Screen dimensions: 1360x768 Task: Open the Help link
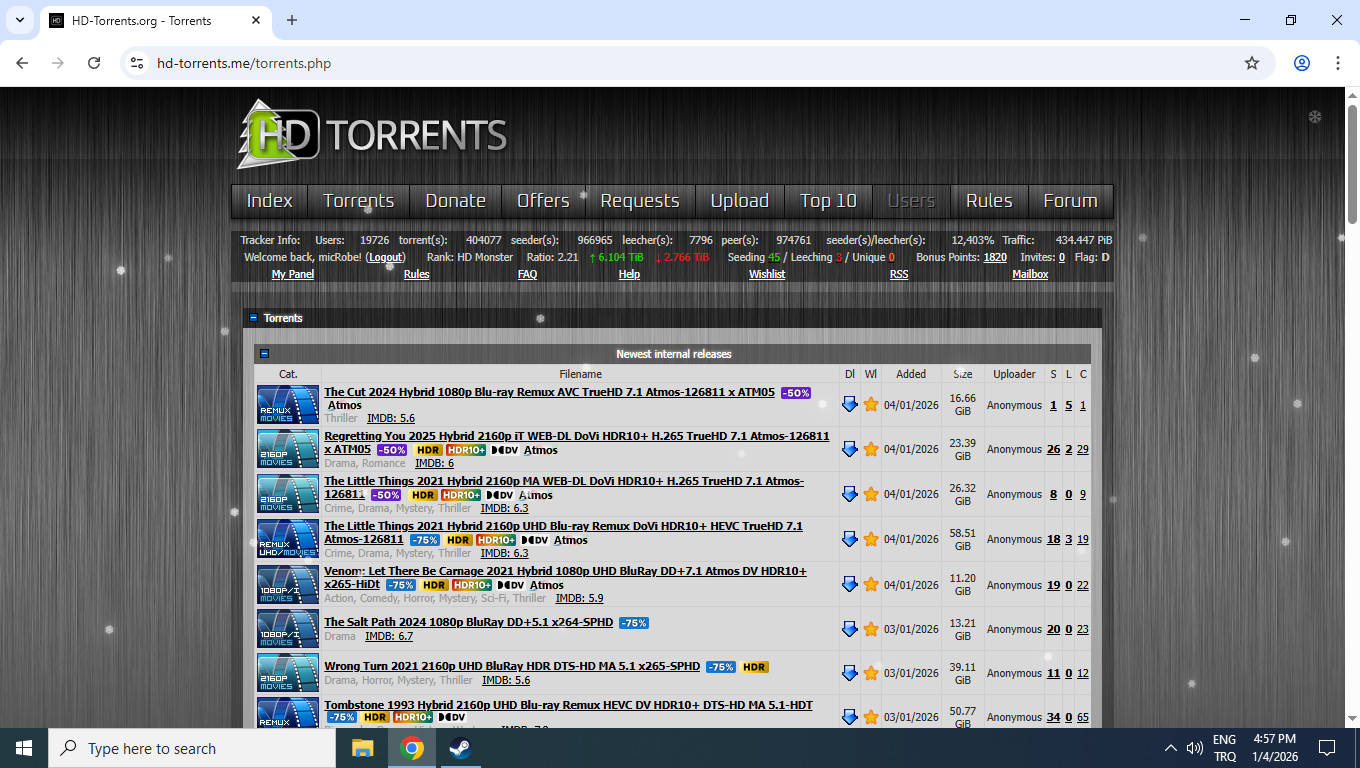[629, 274]
